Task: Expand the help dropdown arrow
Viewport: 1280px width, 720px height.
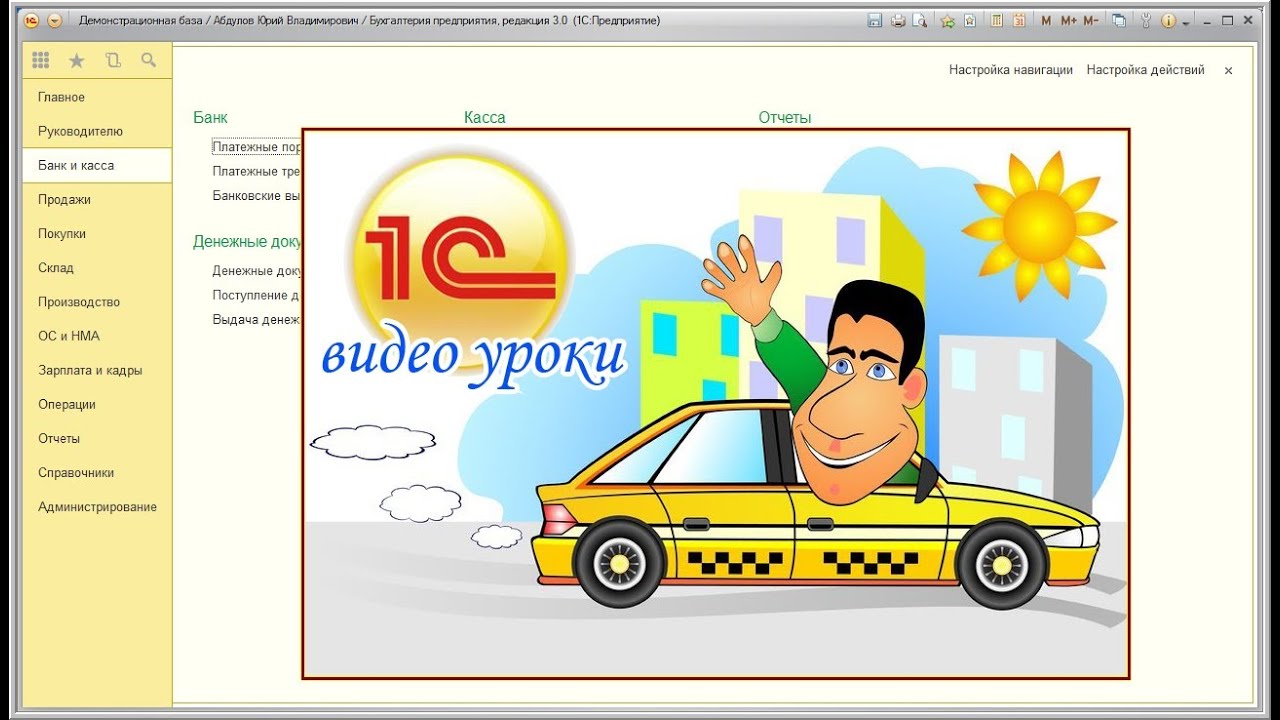Action: (x=1186, y=21)
